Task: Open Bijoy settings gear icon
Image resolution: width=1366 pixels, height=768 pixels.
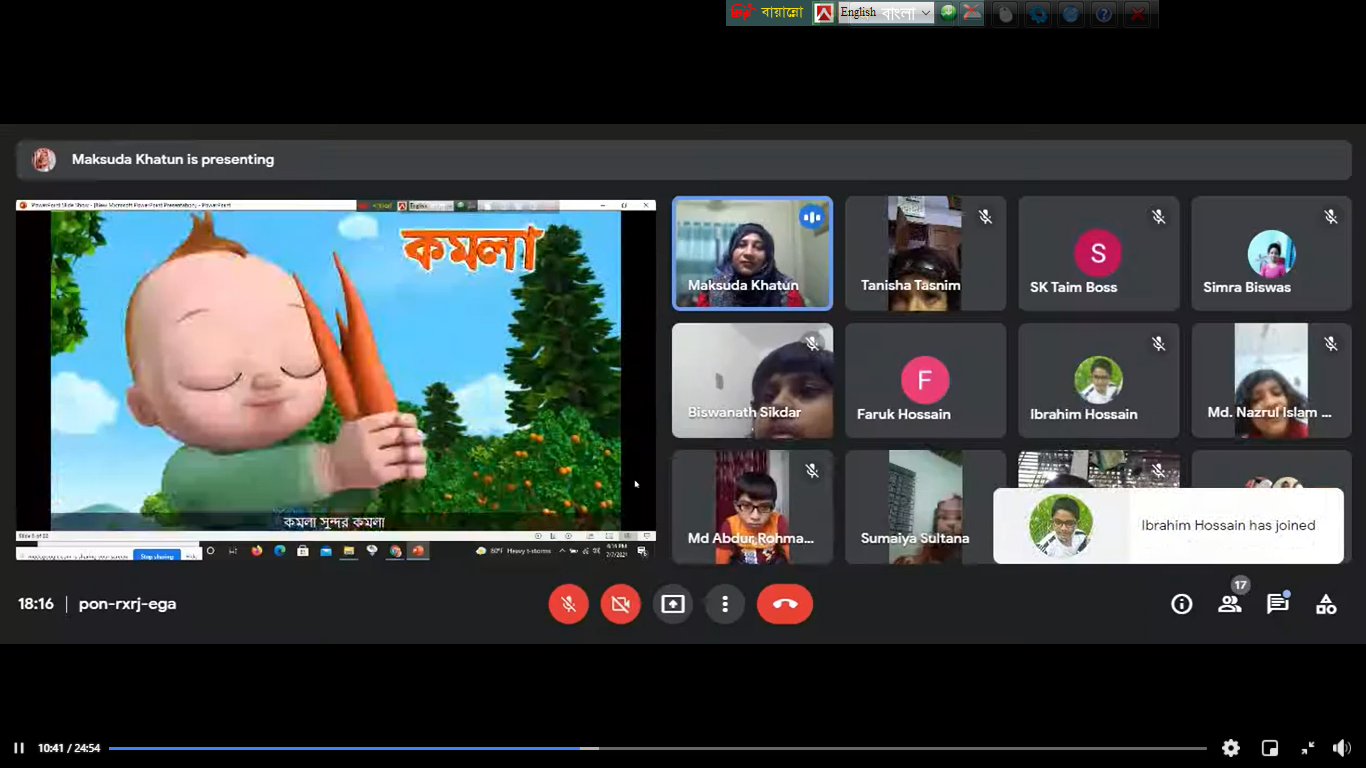Action: point(1039,14)
